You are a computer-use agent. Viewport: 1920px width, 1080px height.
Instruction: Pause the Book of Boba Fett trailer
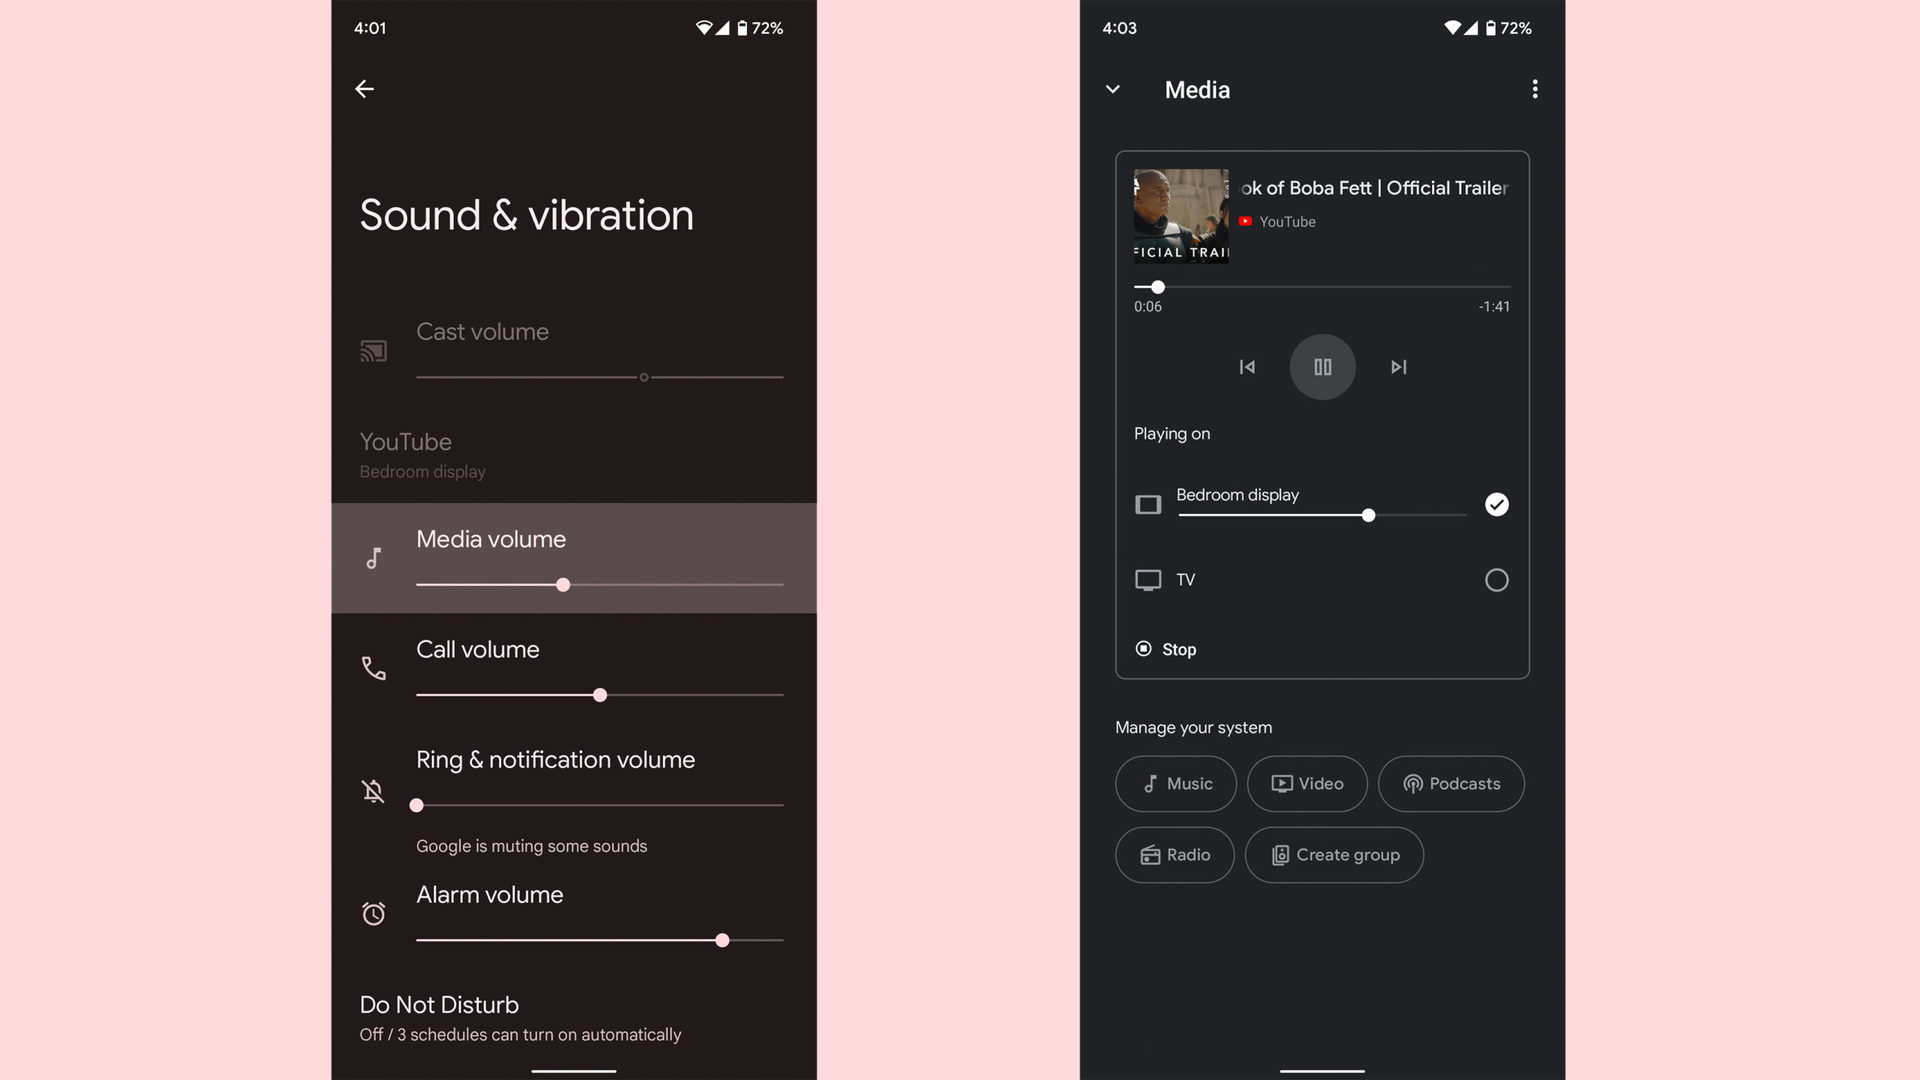(x=1321, y=367)
